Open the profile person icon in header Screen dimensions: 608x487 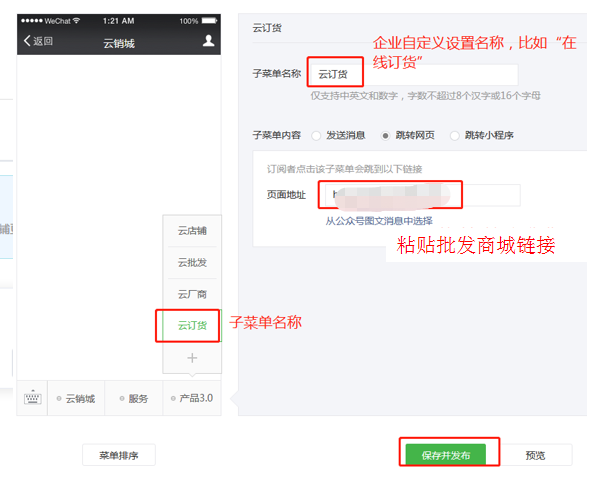[x=209, y=41]
